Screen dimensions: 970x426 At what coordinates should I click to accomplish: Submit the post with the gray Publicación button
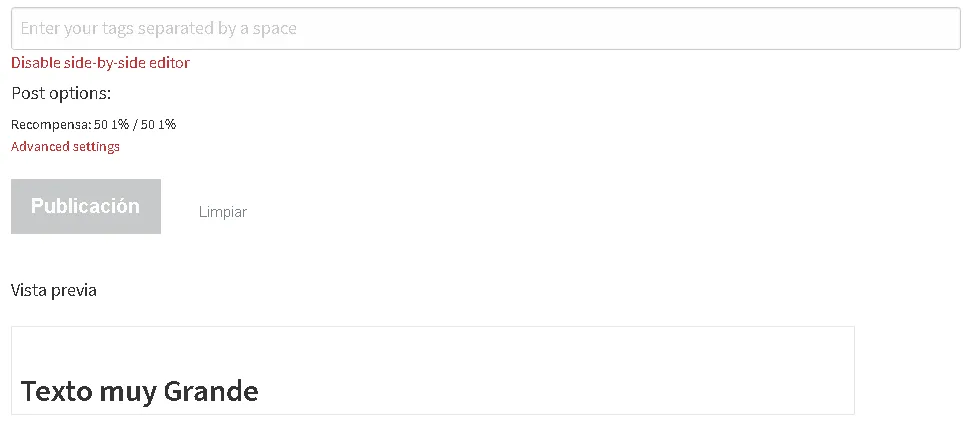(x=86, y=207)
